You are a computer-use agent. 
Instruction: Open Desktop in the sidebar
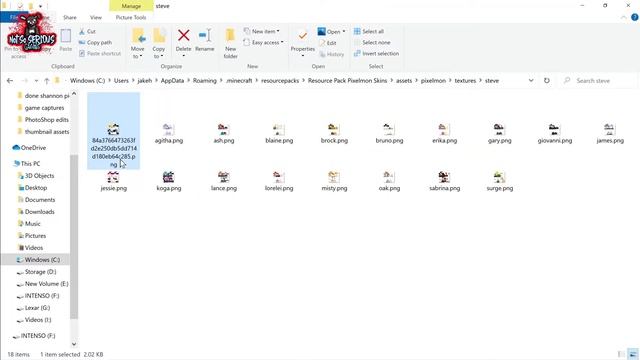coord(32,188)
